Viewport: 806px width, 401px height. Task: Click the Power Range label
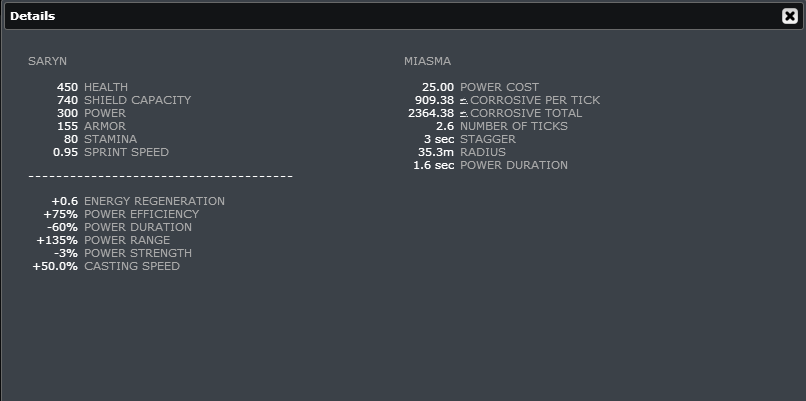point(127,240)
